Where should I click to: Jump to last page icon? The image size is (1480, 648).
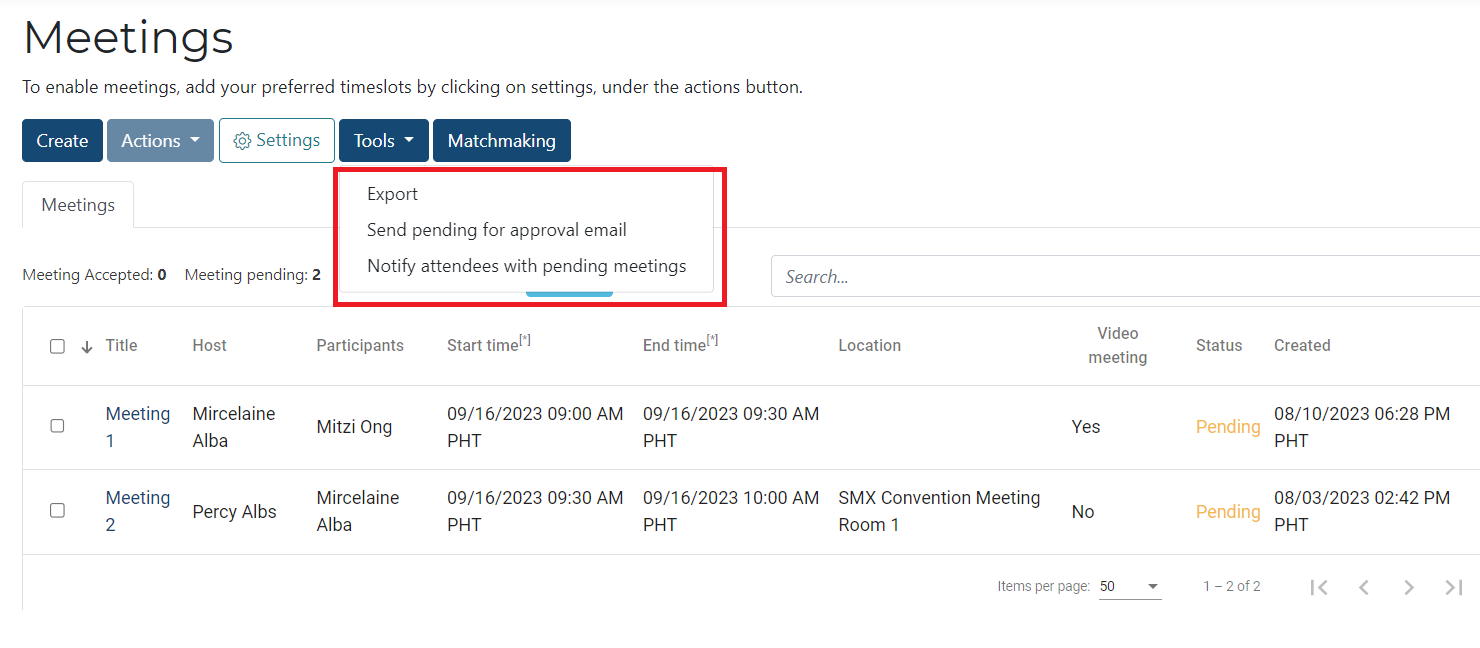(1453, 587)
